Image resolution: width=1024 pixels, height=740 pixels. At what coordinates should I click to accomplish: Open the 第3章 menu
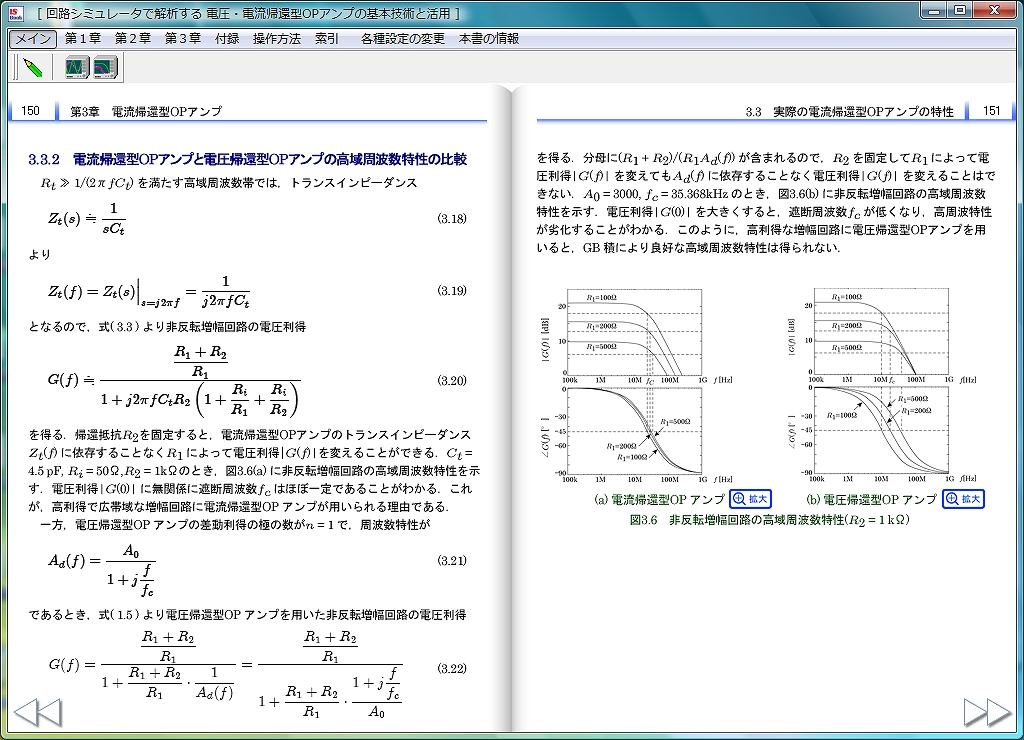pyautogui.click(x=182, y=39)
